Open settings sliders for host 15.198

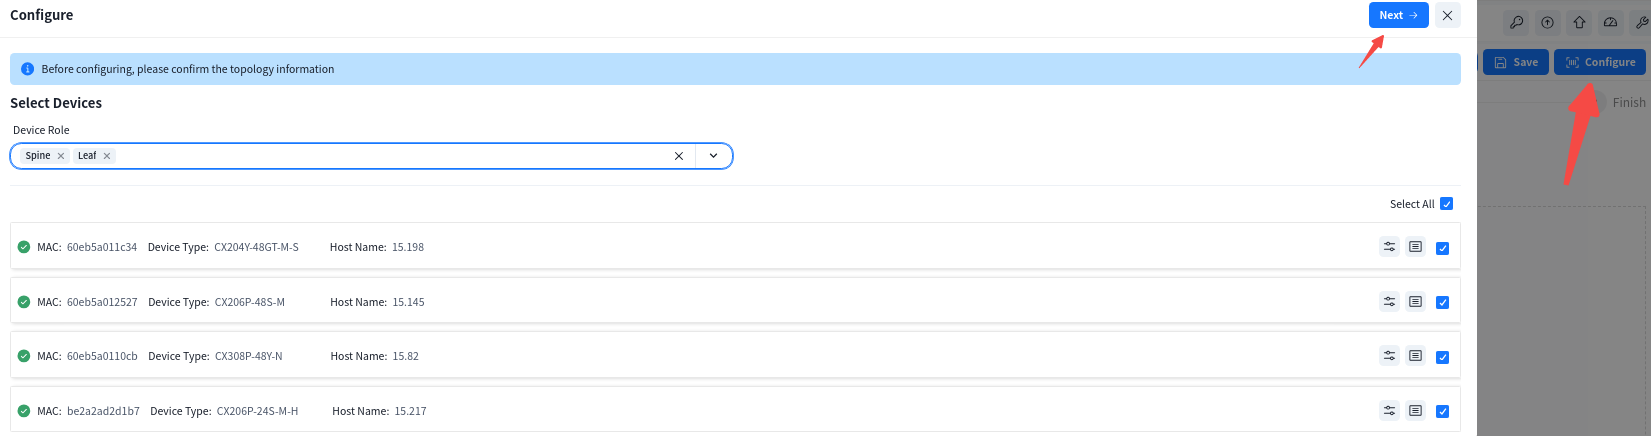click(x=1389, y=247)
